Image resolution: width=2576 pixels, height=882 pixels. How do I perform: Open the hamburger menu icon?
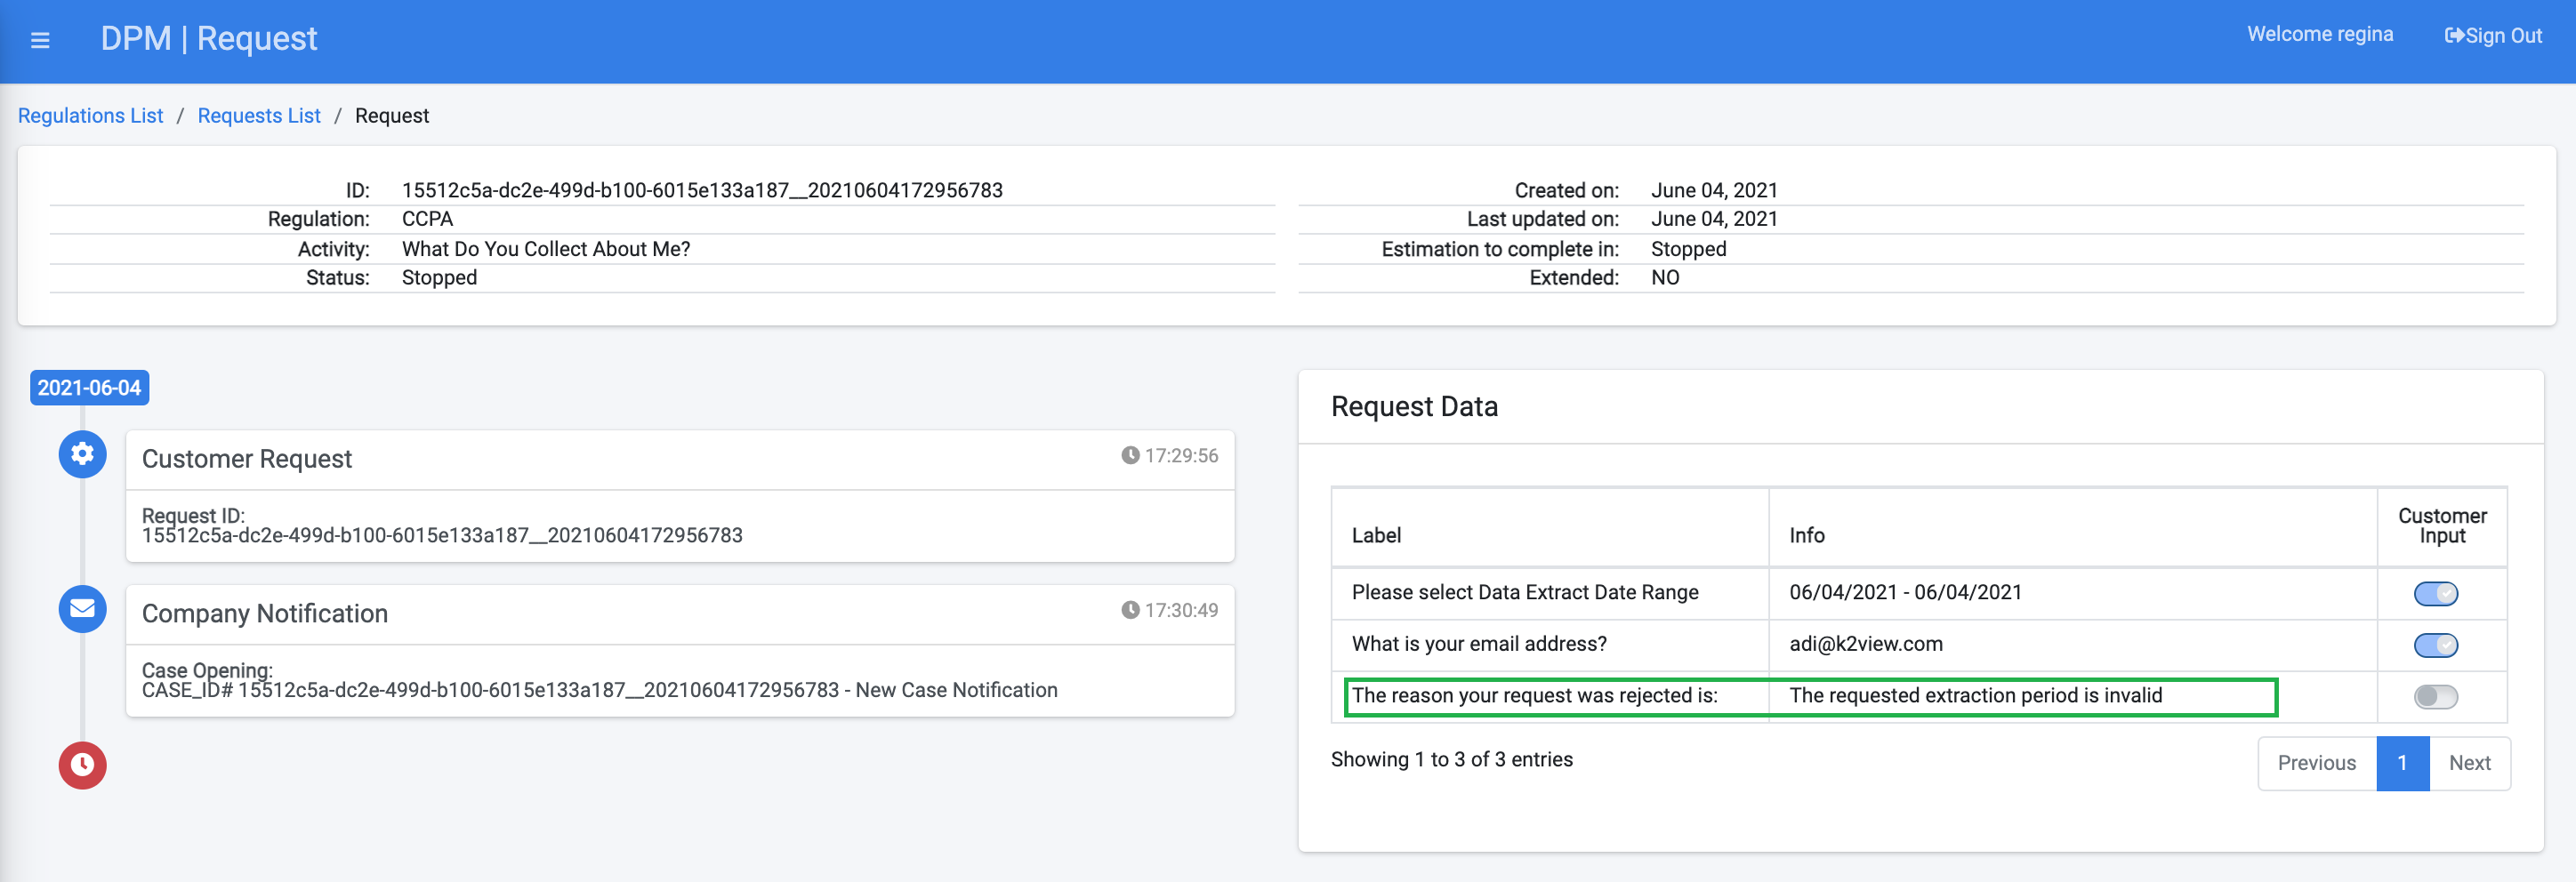[x=40, y=40]
